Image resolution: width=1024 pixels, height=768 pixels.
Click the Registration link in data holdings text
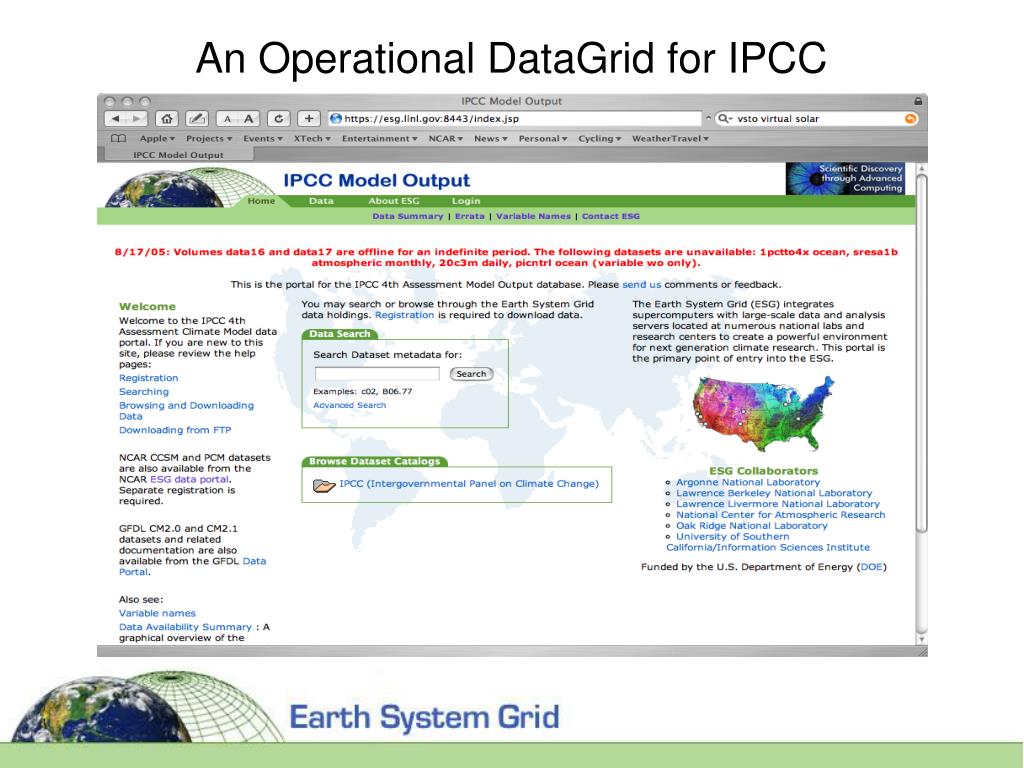(404, 315)
